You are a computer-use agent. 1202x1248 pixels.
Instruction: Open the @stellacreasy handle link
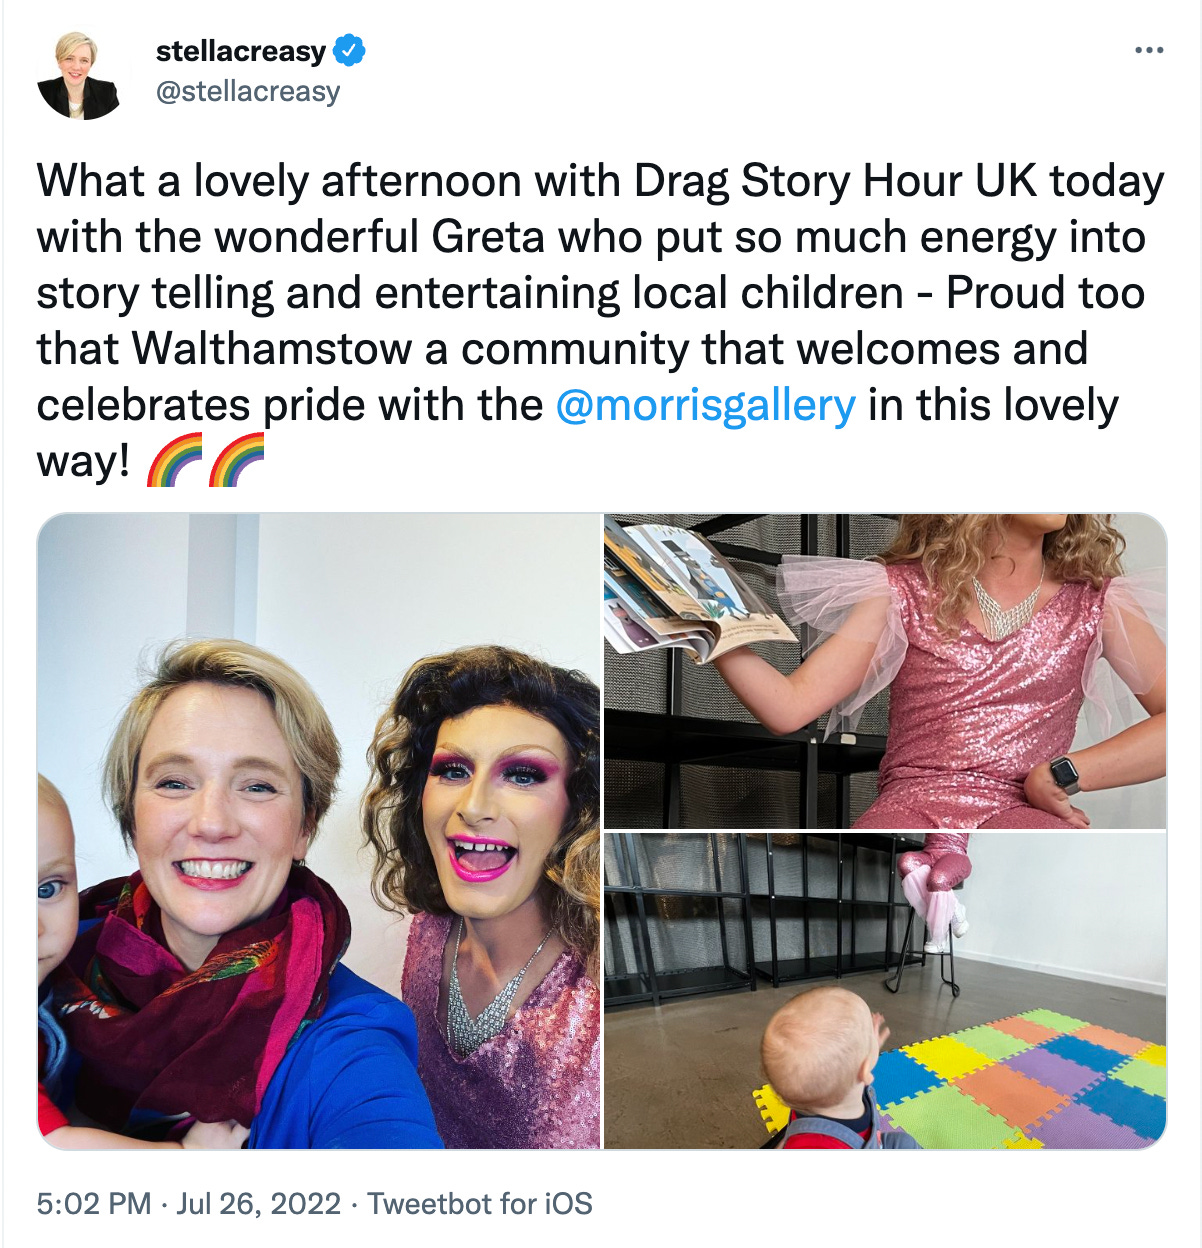[x=248, y=91]
